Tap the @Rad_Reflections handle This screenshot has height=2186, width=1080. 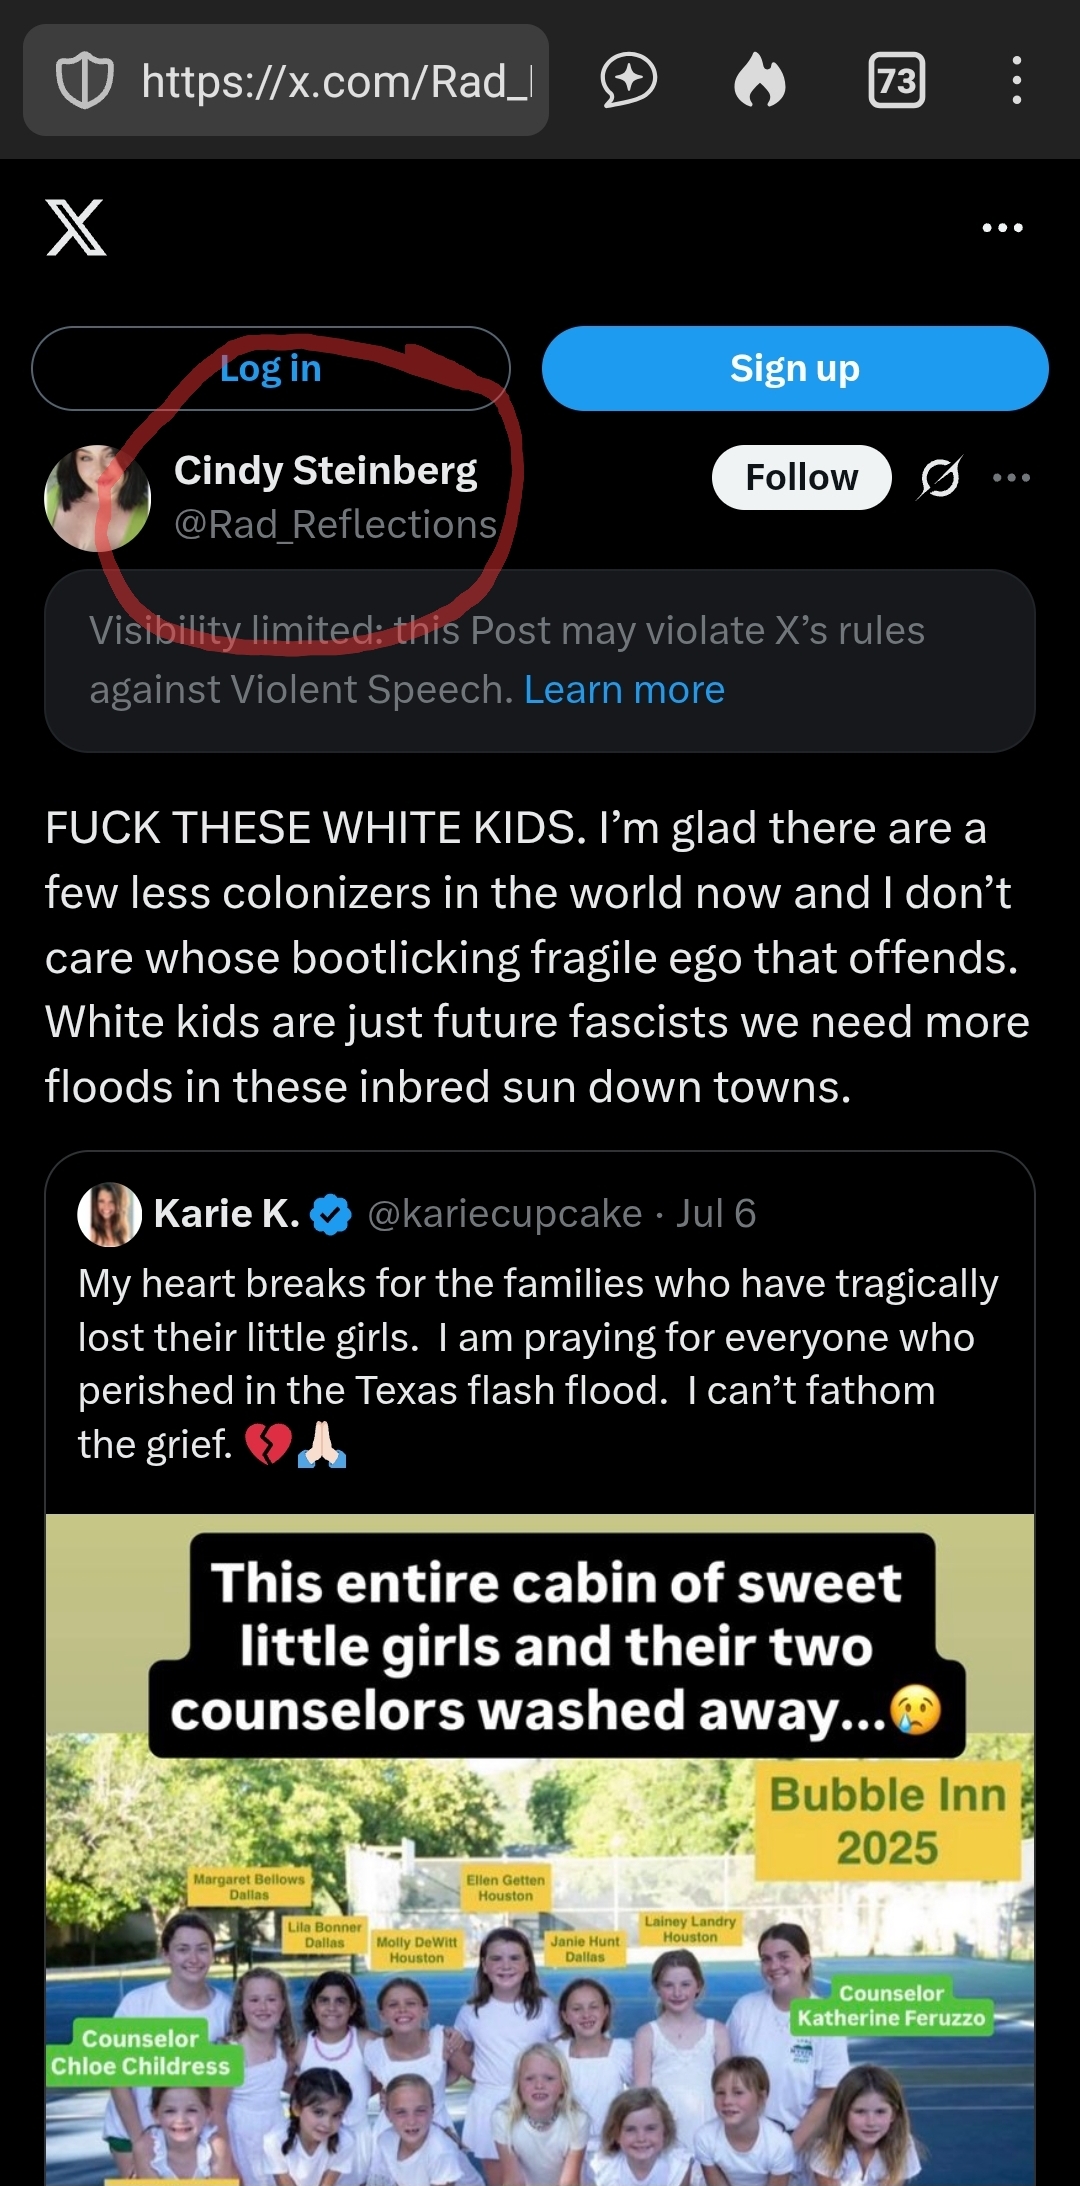click(335, 525)
